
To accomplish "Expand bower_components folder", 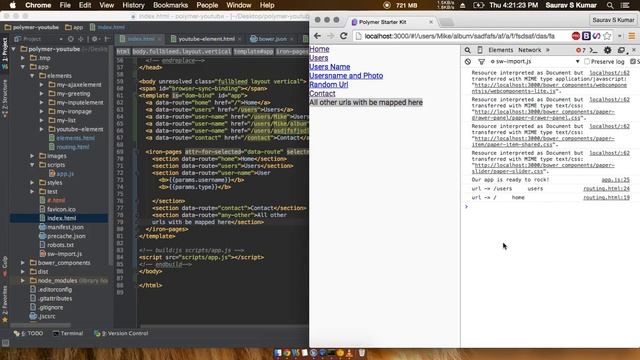I will tap(23, 263).
